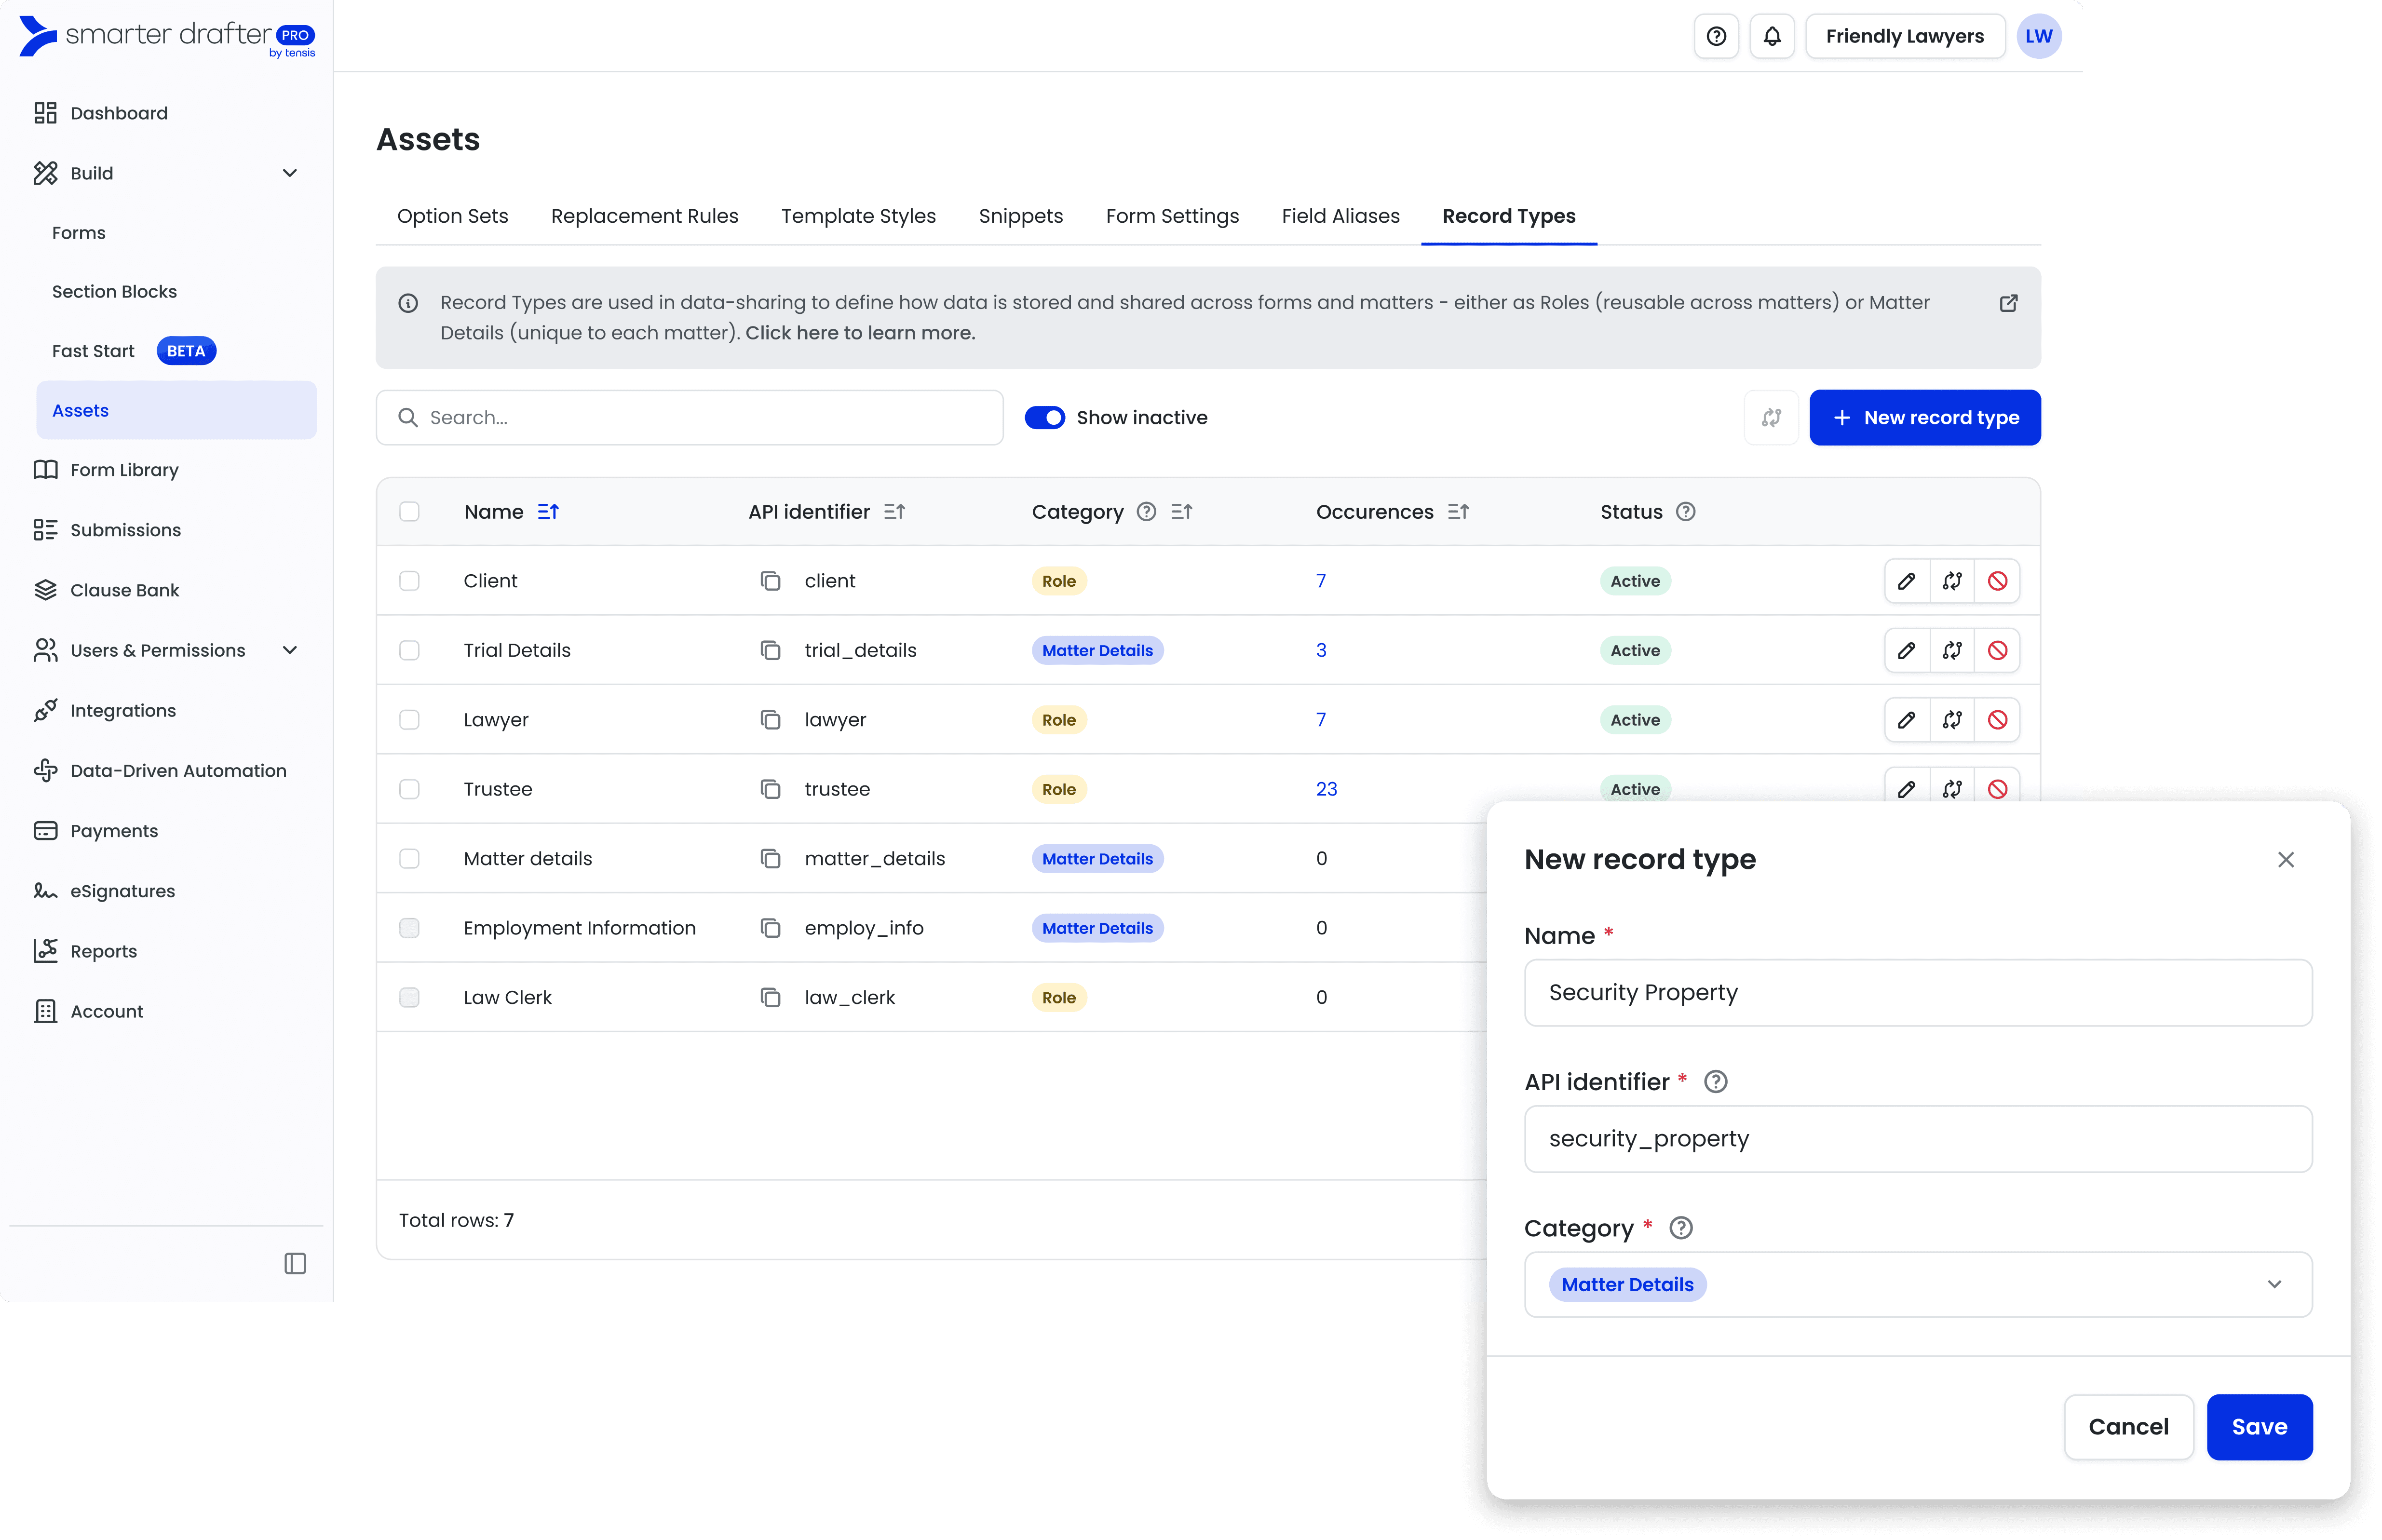Focus the API identifier input field
Image resolution: width=2382 pixels, height=1540 pixels.
(1917, 1139)
